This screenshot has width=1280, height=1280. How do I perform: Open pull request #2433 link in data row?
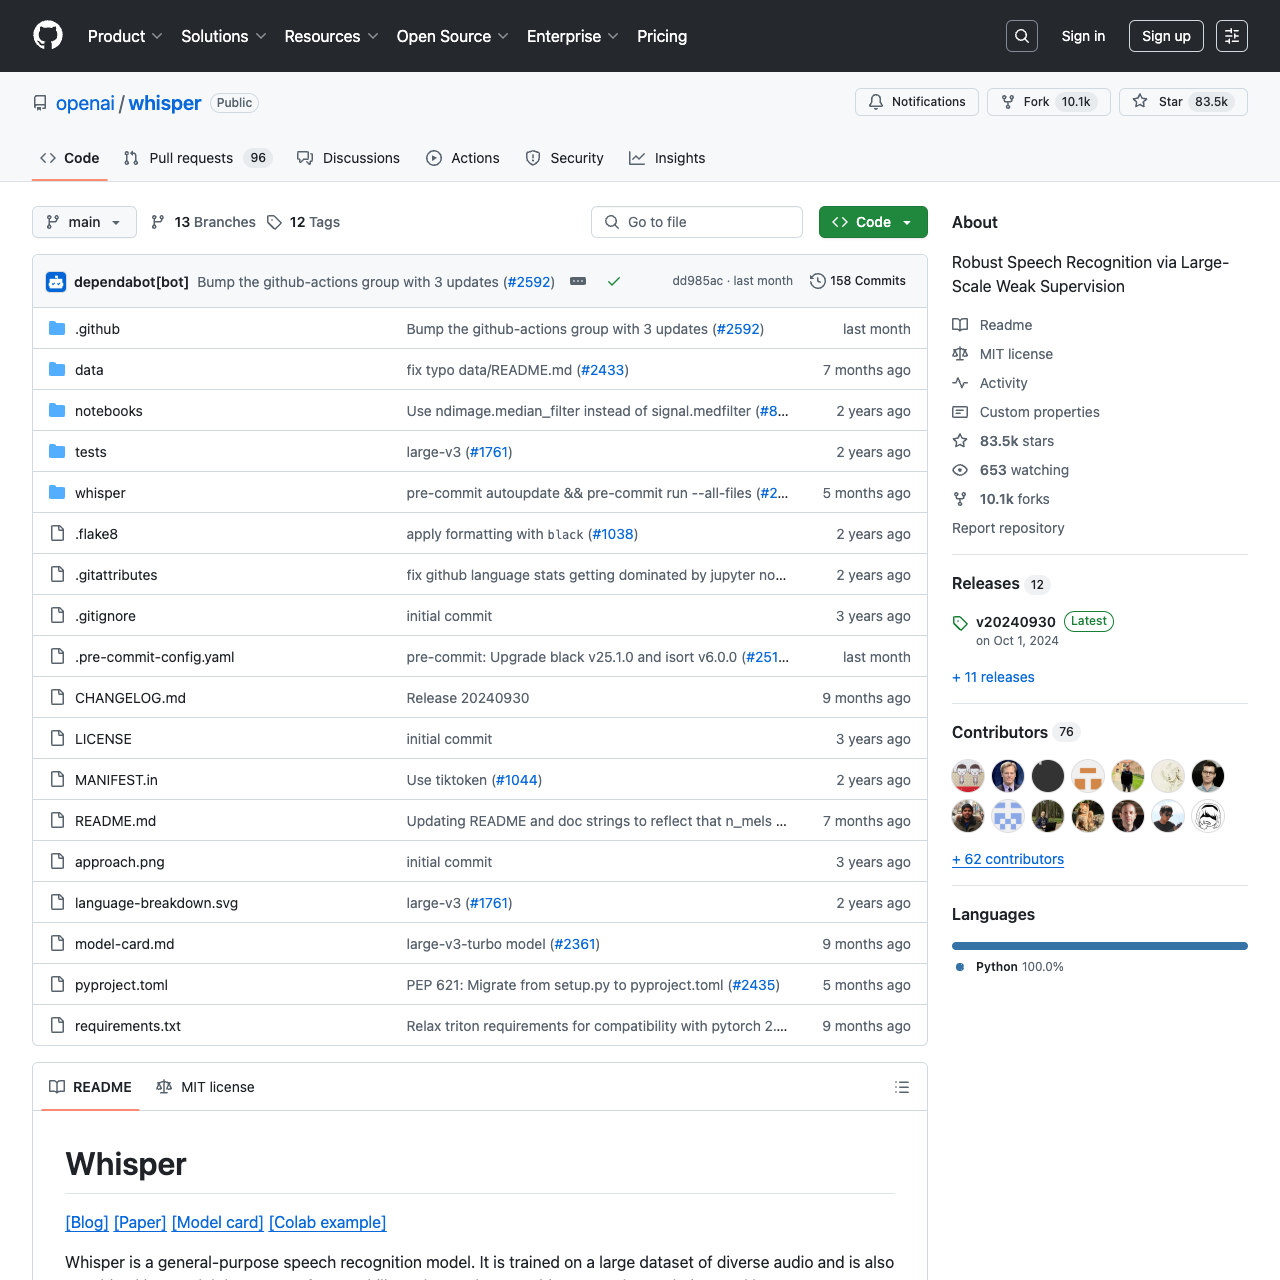click(603, 370)
